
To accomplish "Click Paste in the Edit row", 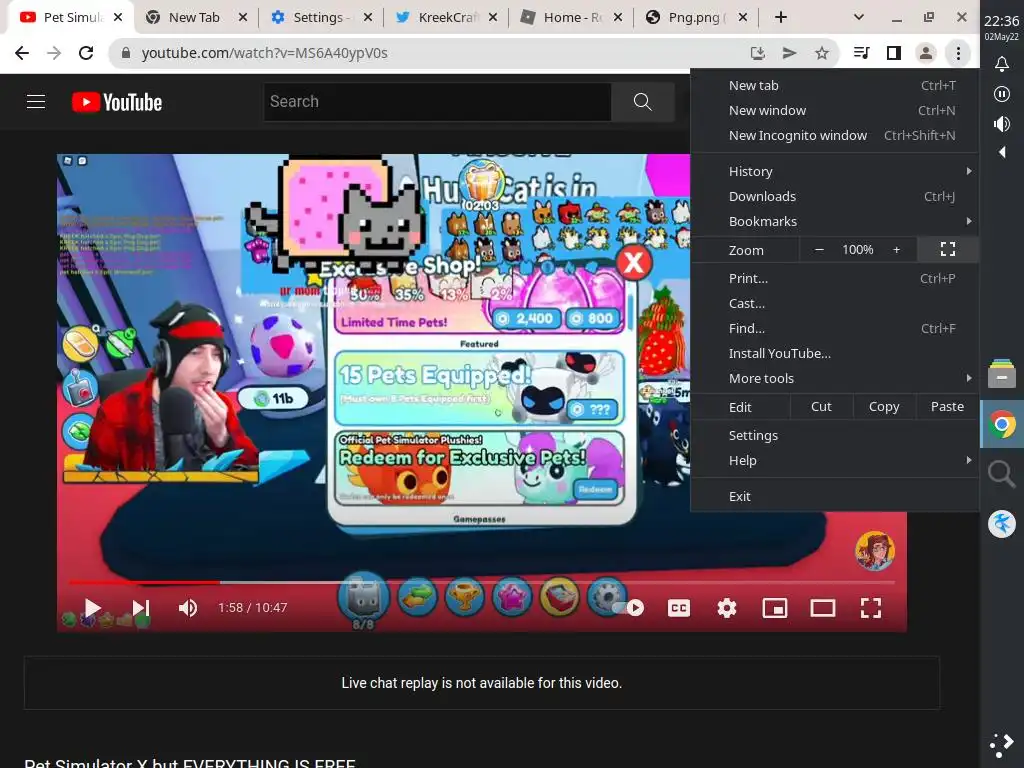I will [x=947, y=407].
